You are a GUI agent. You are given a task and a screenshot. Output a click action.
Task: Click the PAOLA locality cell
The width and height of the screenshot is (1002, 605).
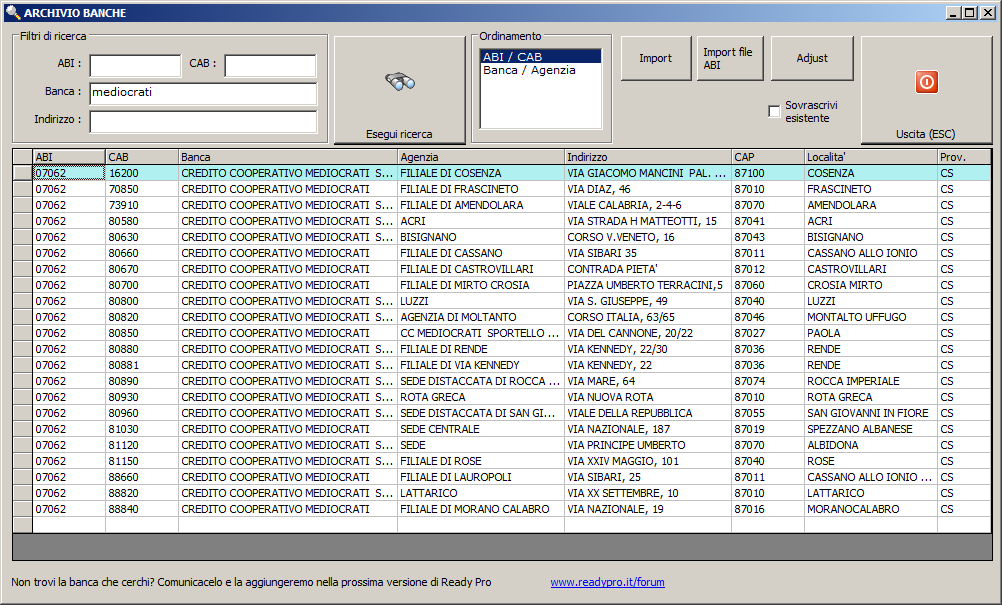pos(870,333)
